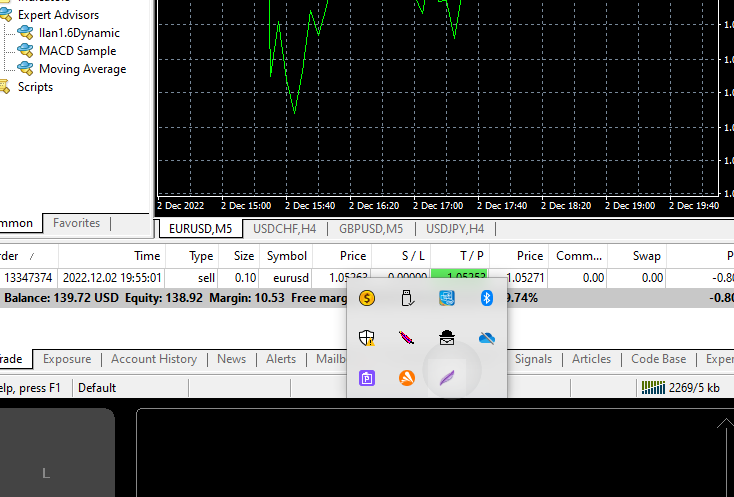
Task: Open Windows Security shield tray icon
Action: click(367, 339)
